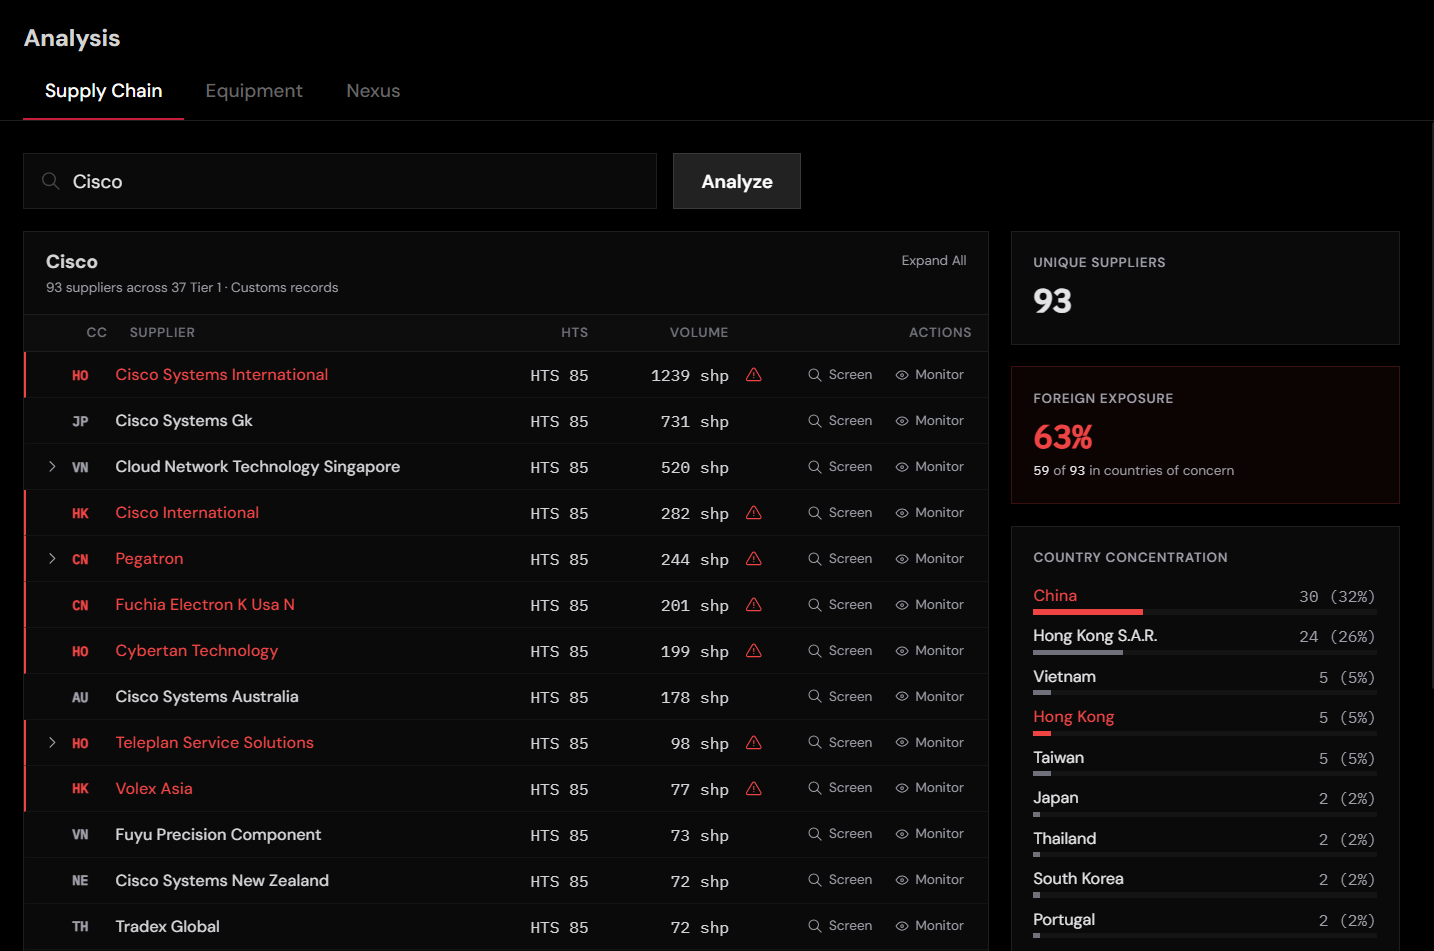Monitor Cisco Systems Gk supplier
Viewport: 1434px width, 951px height.
coord(930,421)
